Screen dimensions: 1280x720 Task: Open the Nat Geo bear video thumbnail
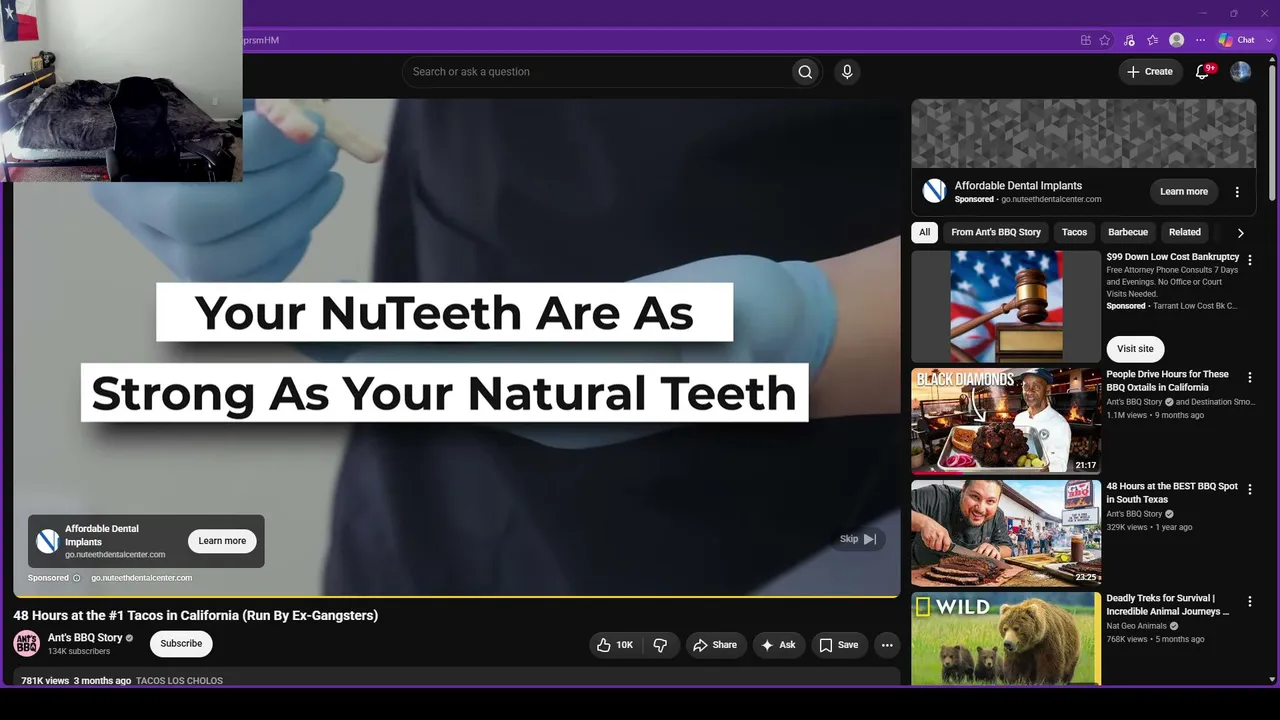click(x=1006, y=638)
